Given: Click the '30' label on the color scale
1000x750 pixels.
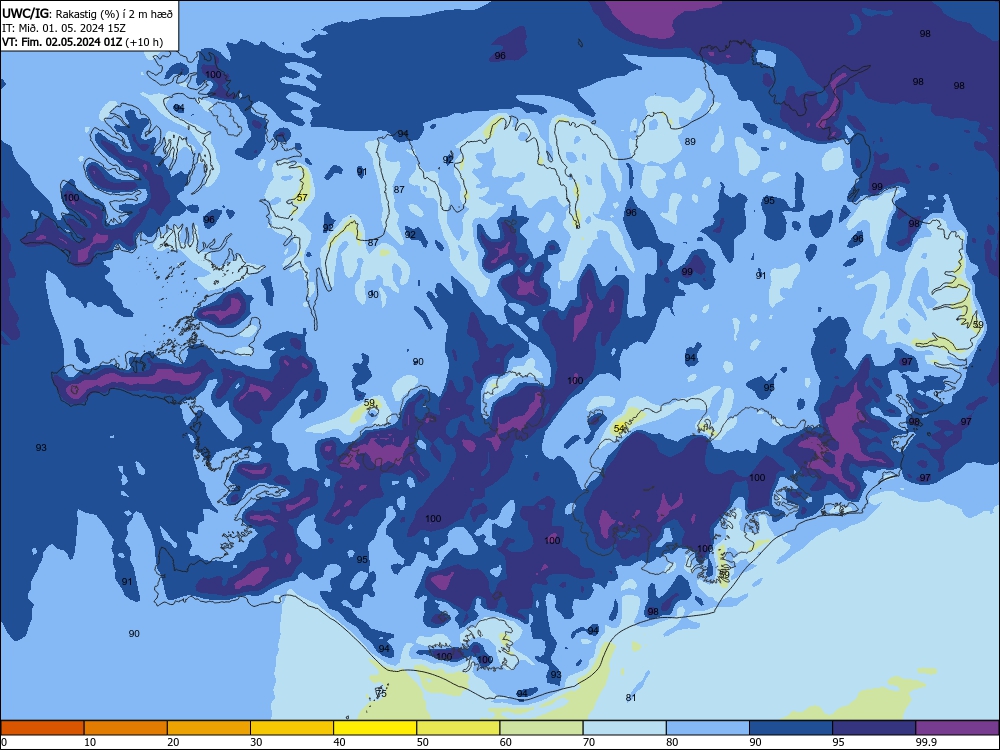Looking at the screenshot, I should pos(256,742).
